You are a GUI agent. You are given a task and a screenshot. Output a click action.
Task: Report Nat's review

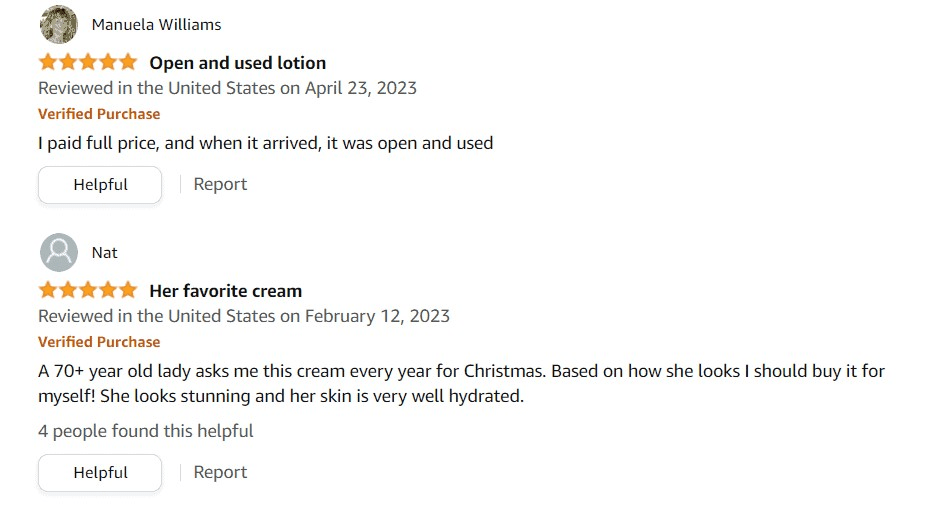click(220, 472)
